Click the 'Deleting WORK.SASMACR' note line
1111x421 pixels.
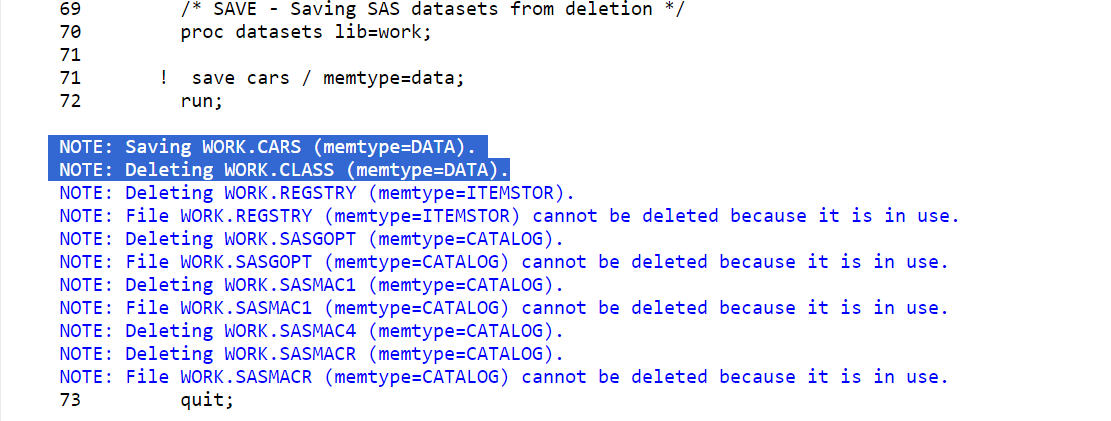[x=311, y=354]
